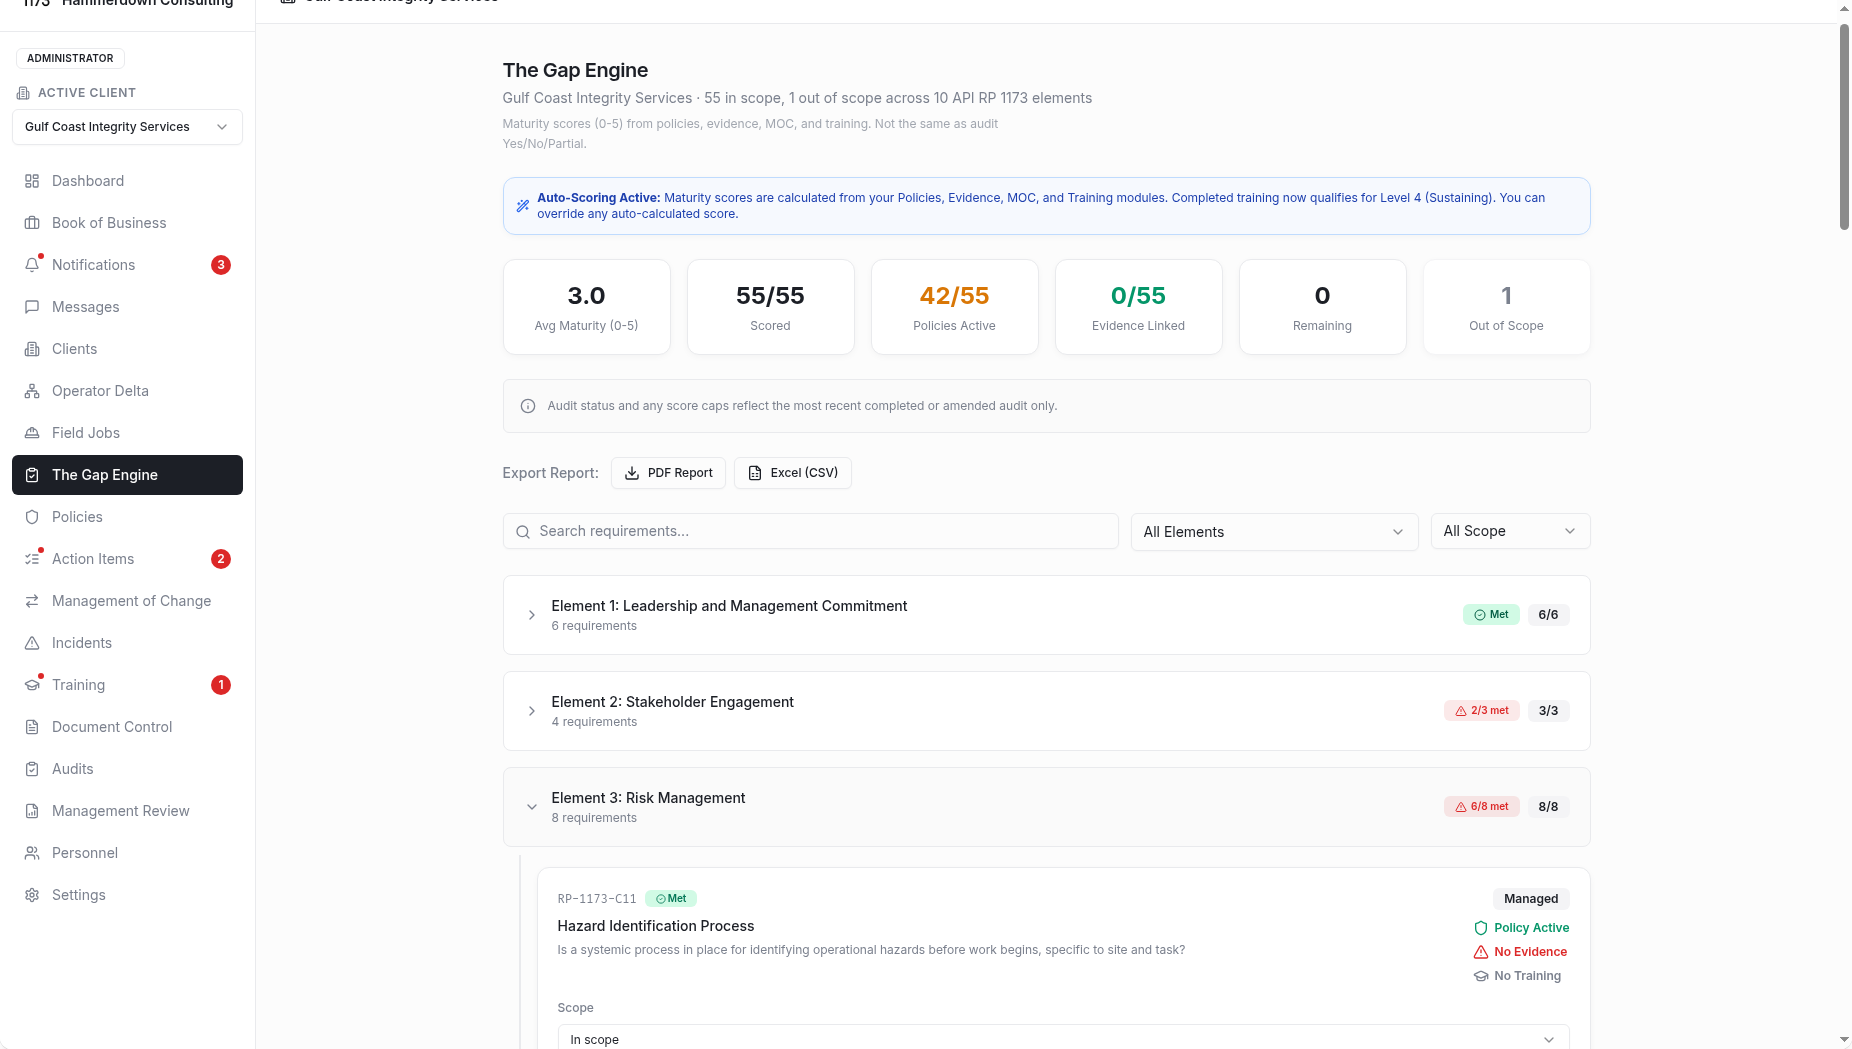Go to Management Review in sidebar
This screenshot has width=1852, height=1049.
pyautogui.click(x=127, y=811)
